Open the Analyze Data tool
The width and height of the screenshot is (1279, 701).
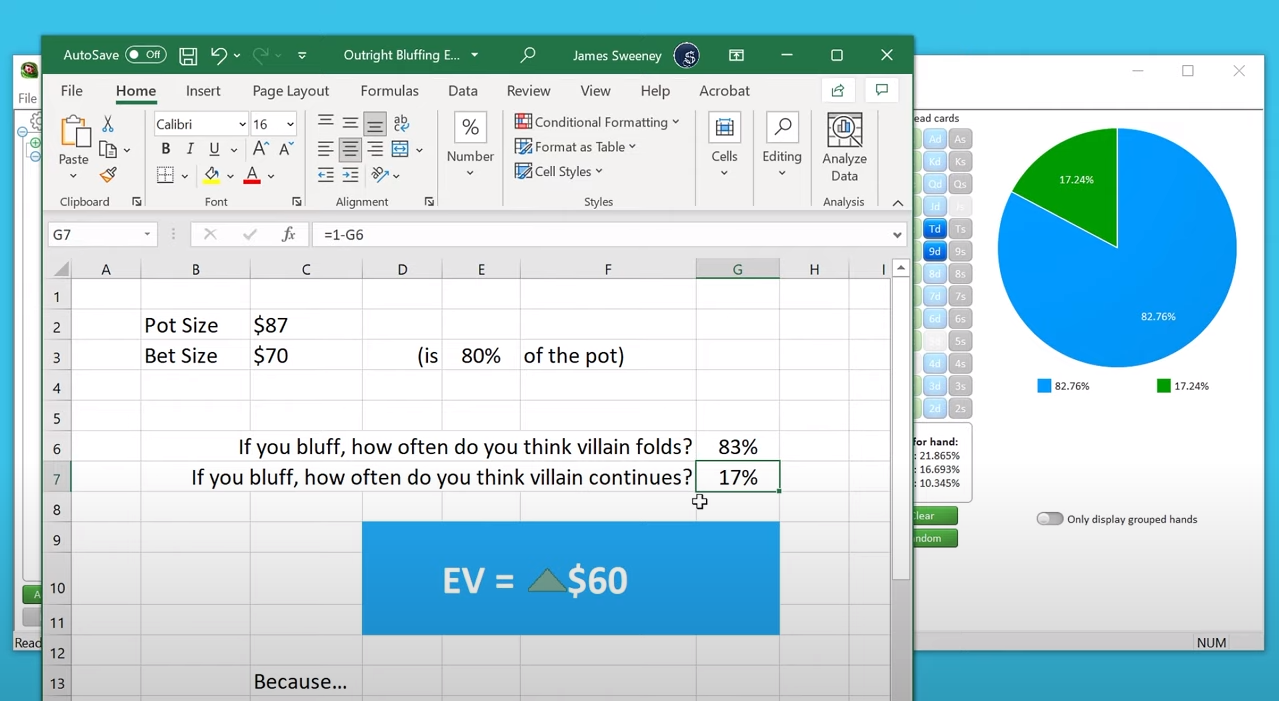[844, 146]
